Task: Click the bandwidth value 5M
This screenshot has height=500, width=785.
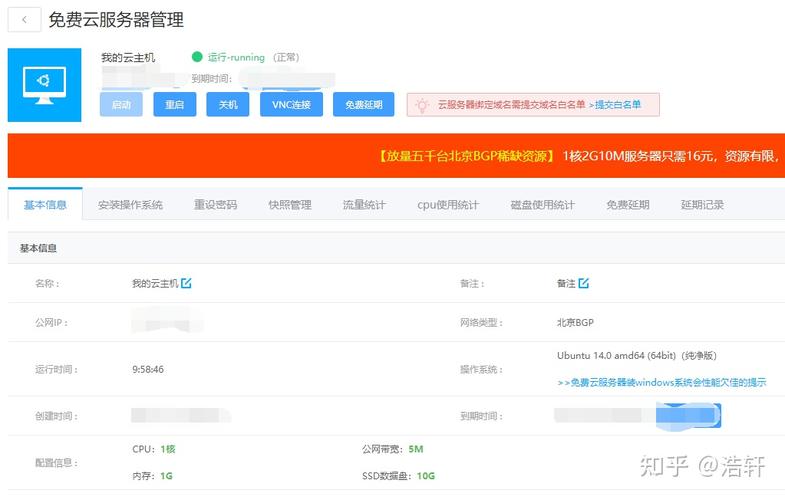Action: click(416, 449)
